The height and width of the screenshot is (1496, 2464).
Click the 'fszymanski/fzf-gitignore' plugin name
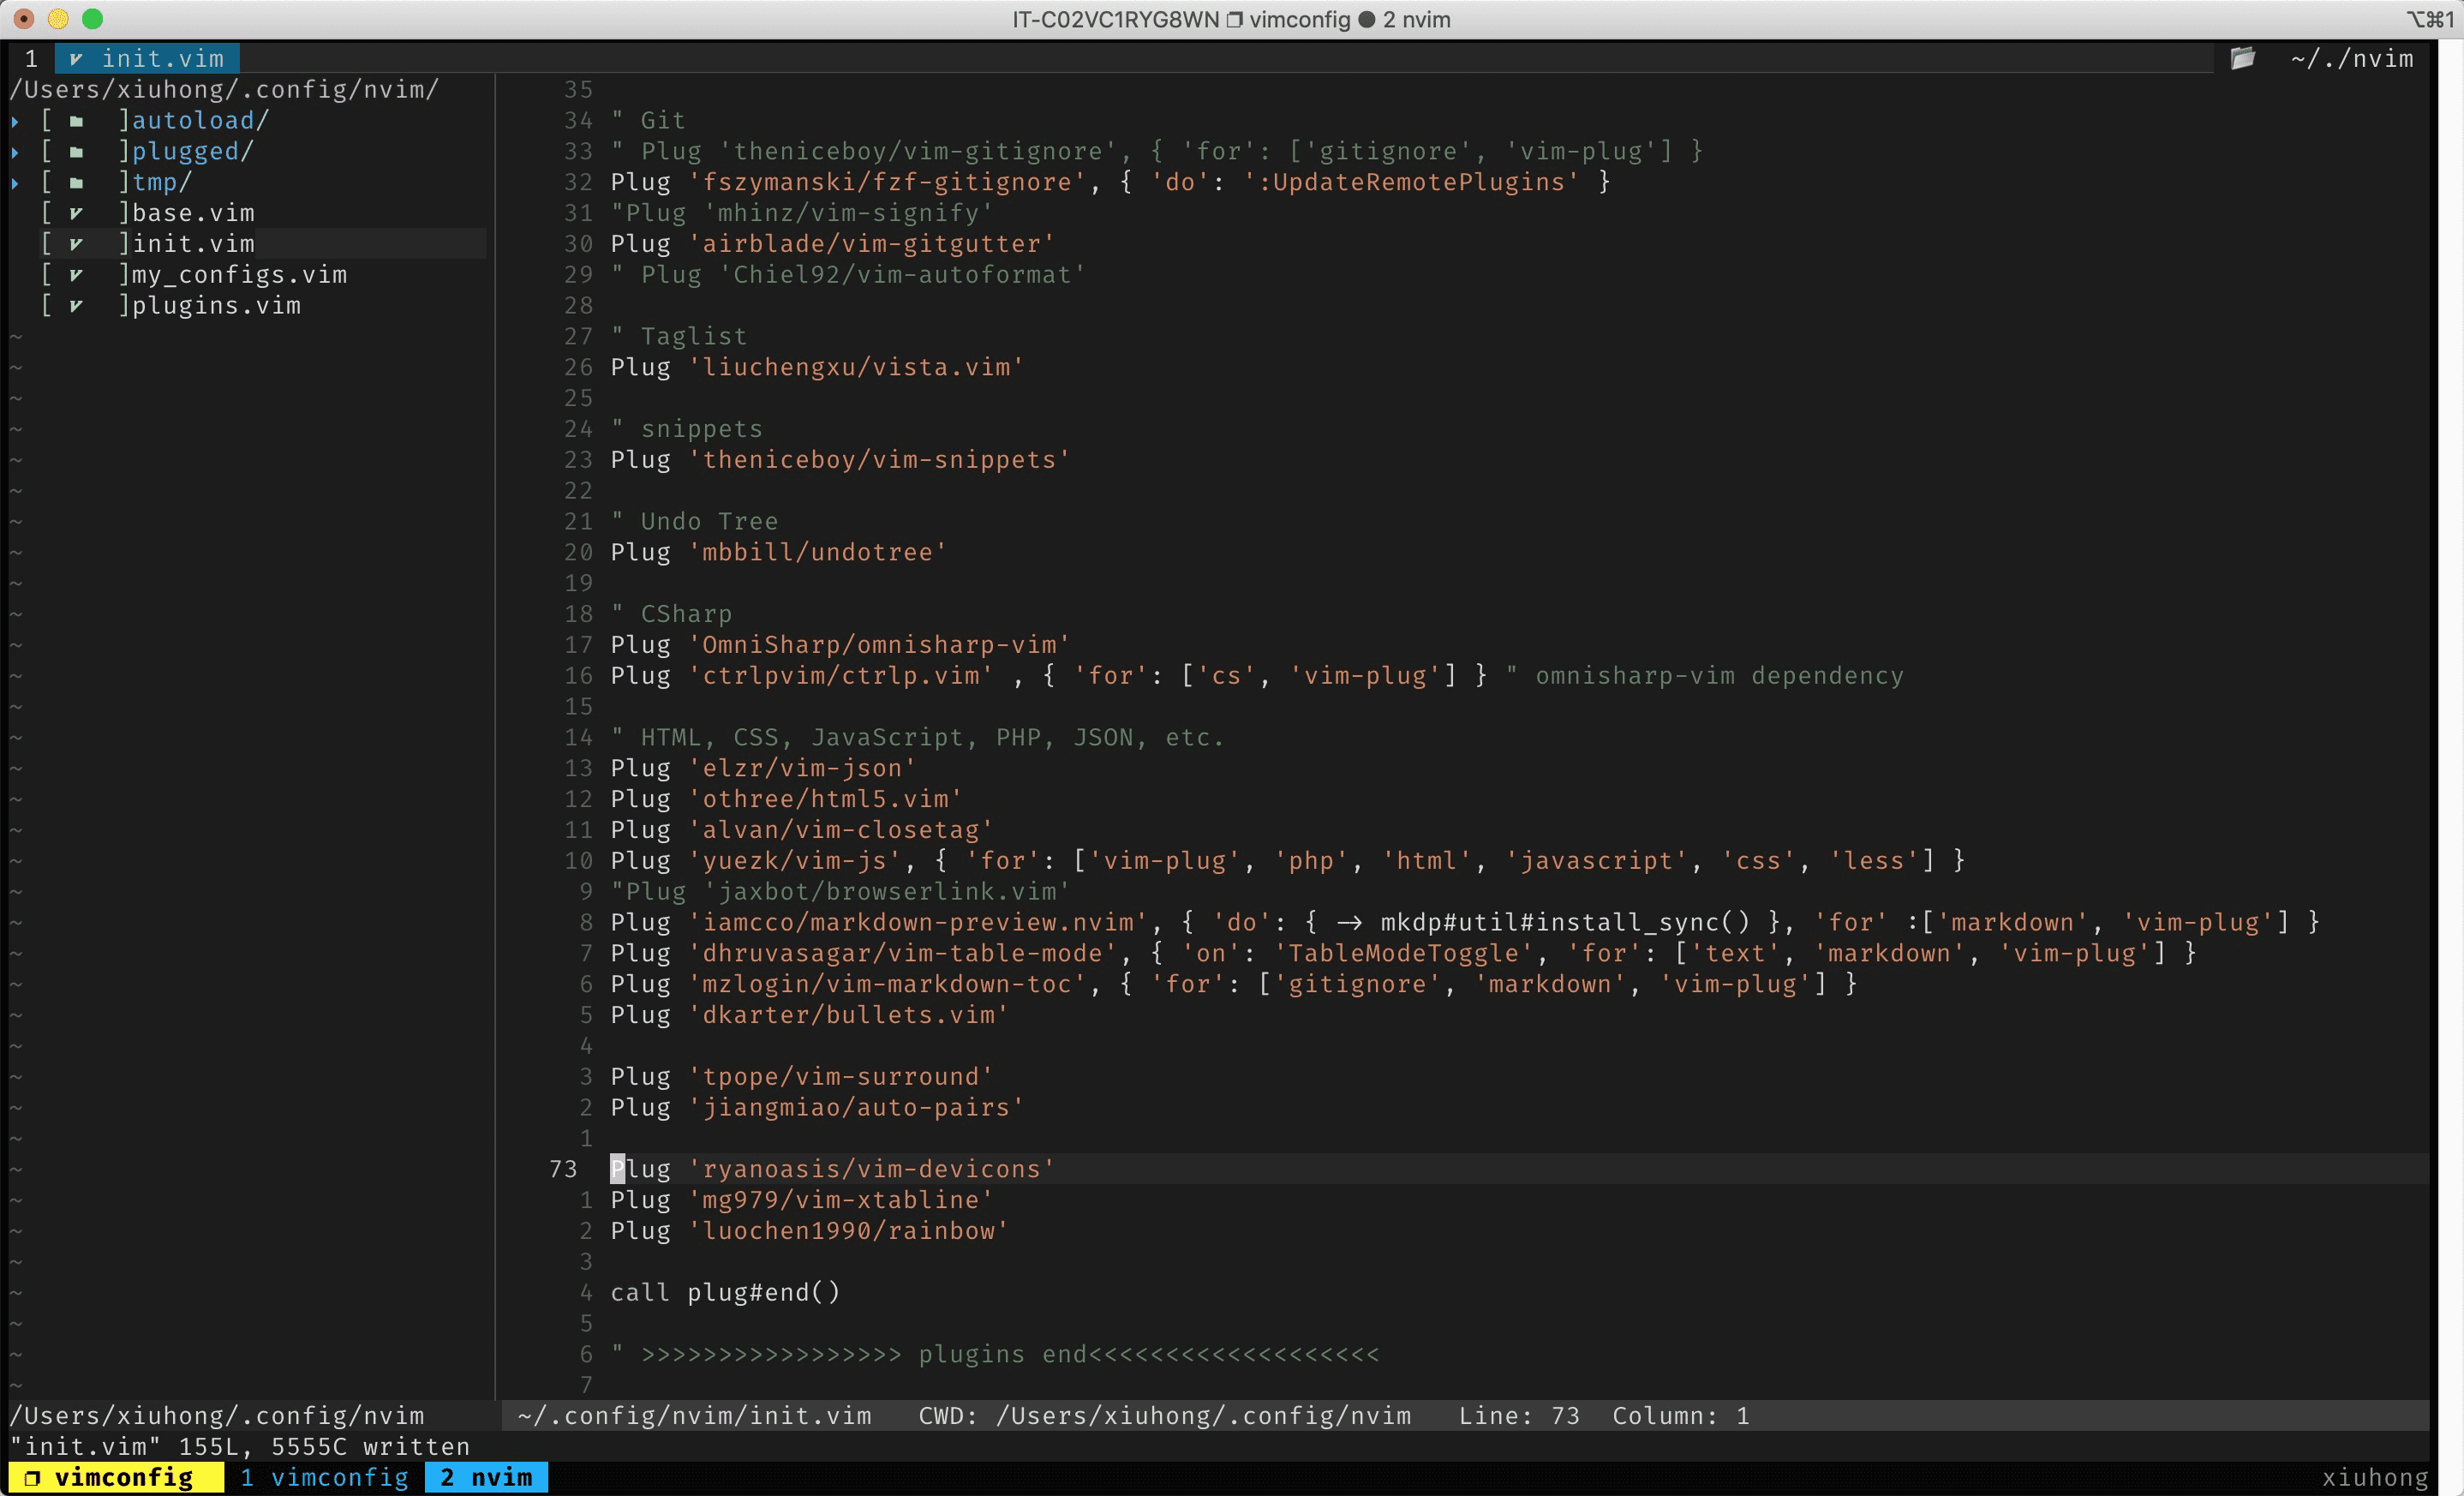pos(887,182)
